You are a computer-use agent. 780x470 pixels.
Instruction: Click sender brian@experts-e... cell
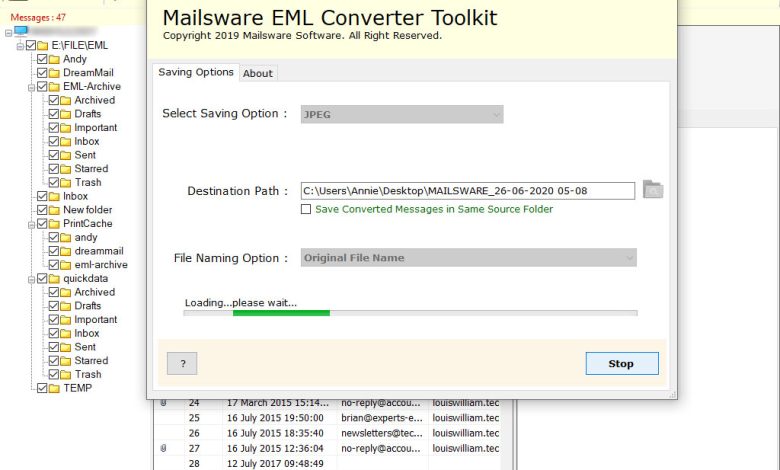pos(382,418)
